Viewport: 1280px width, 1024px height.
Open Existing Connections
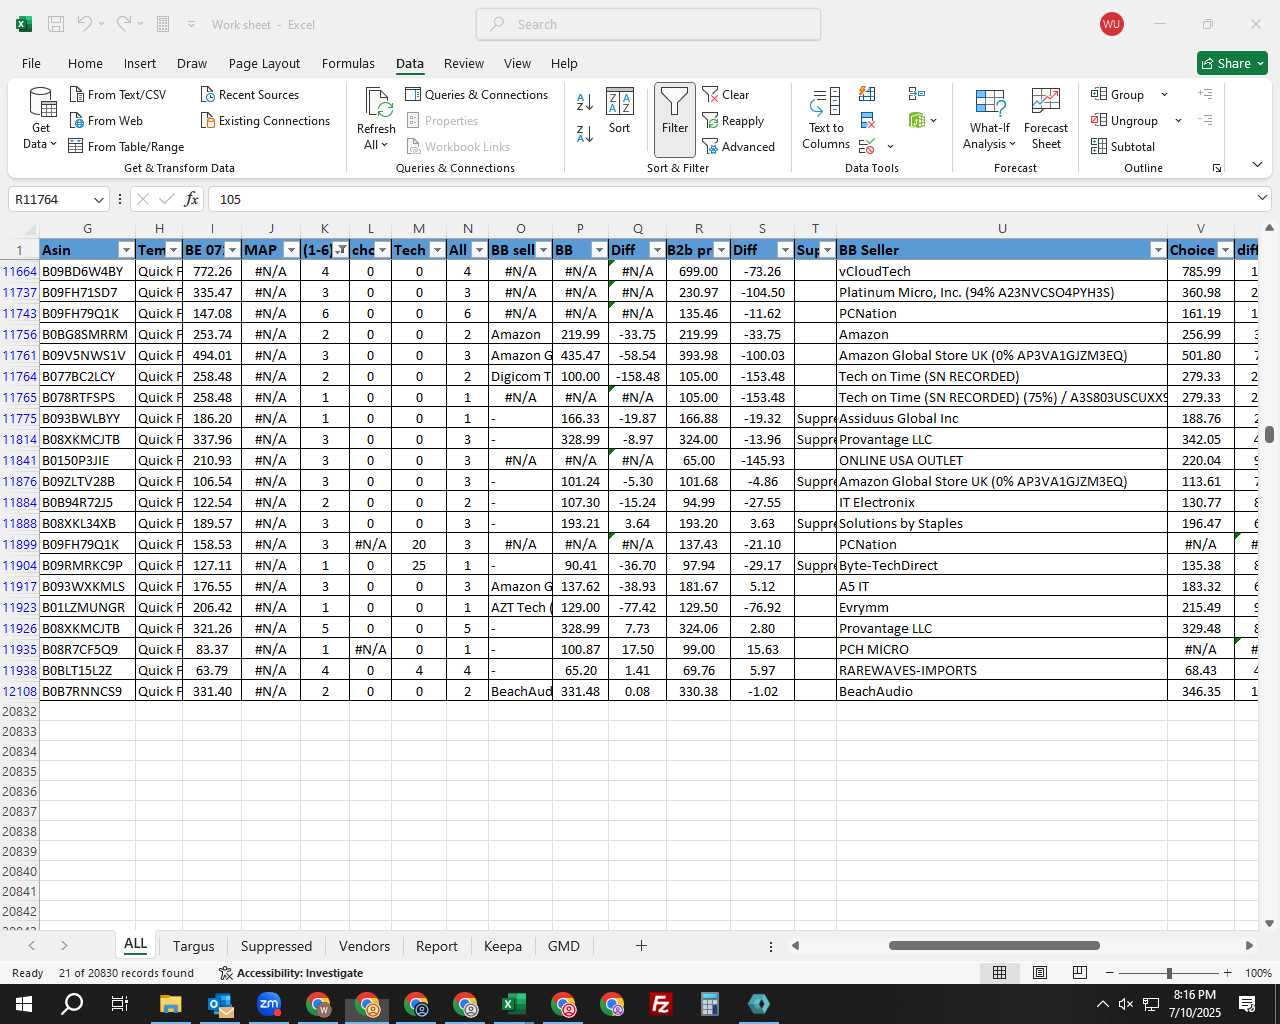click(265, 120)
